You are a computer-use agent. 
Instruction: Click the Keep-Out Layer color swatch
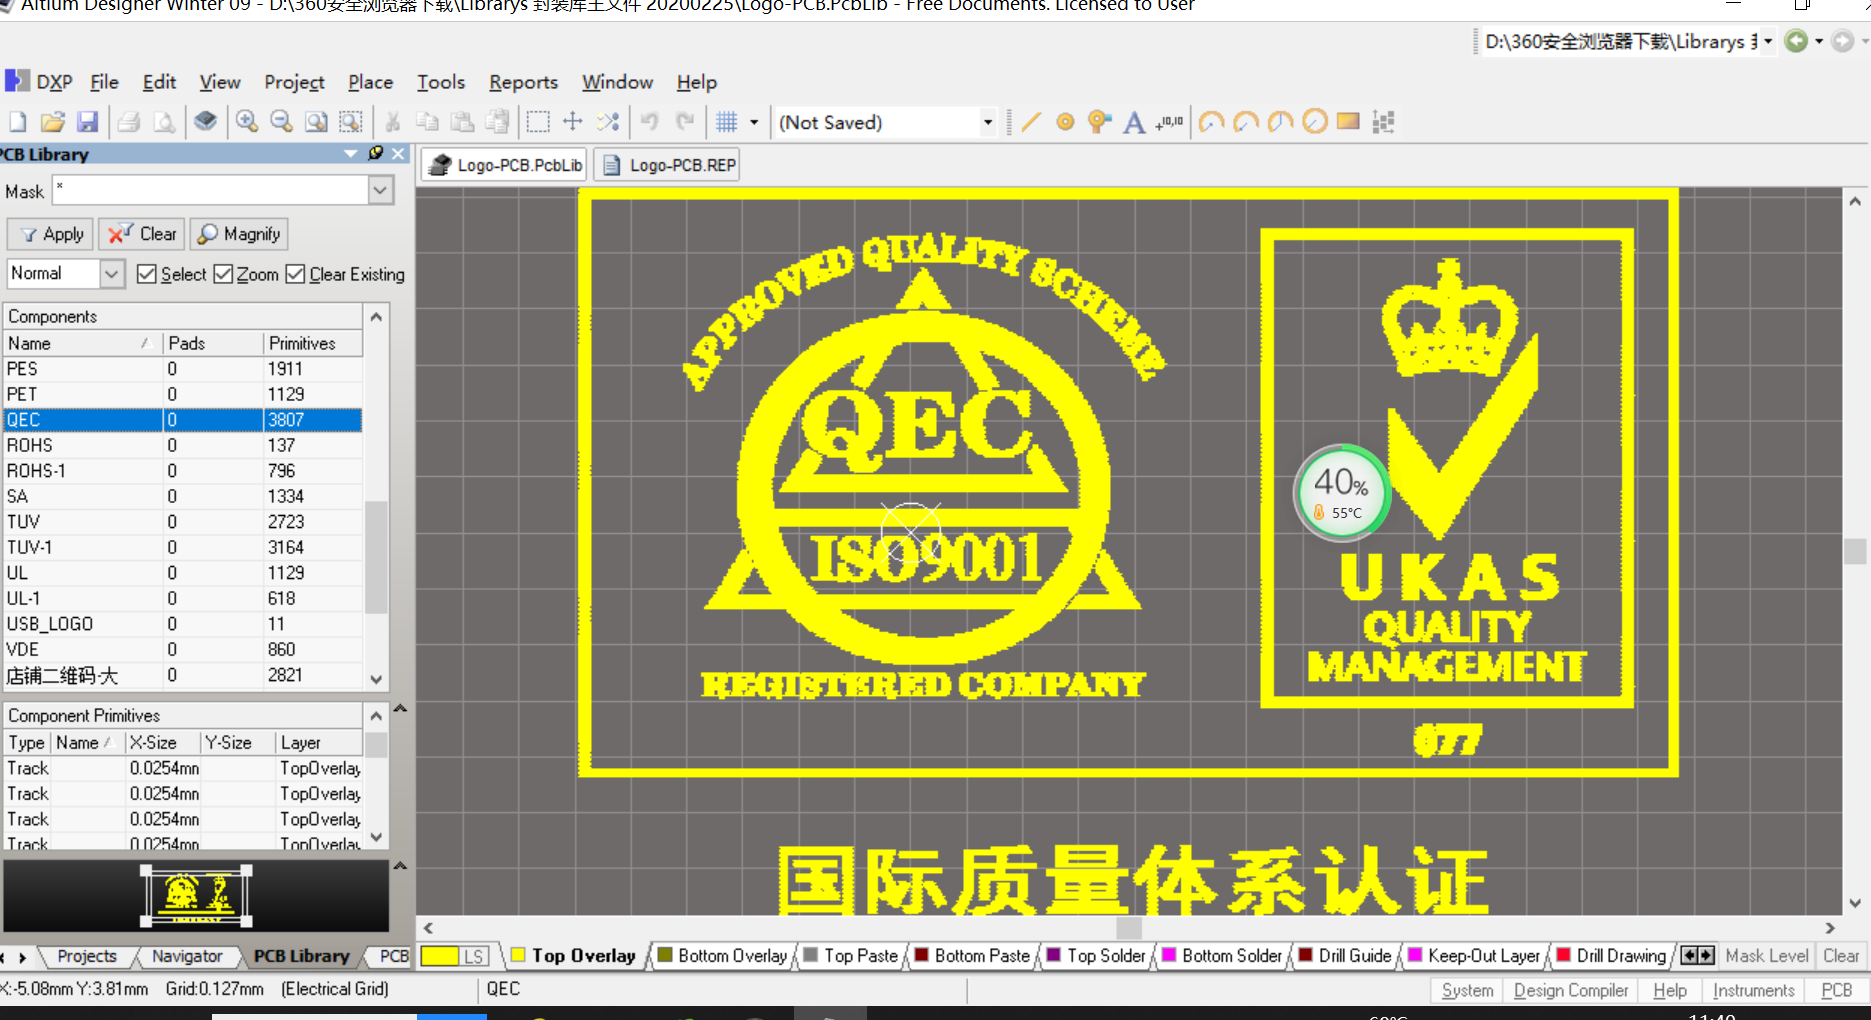pos(1415,955)
